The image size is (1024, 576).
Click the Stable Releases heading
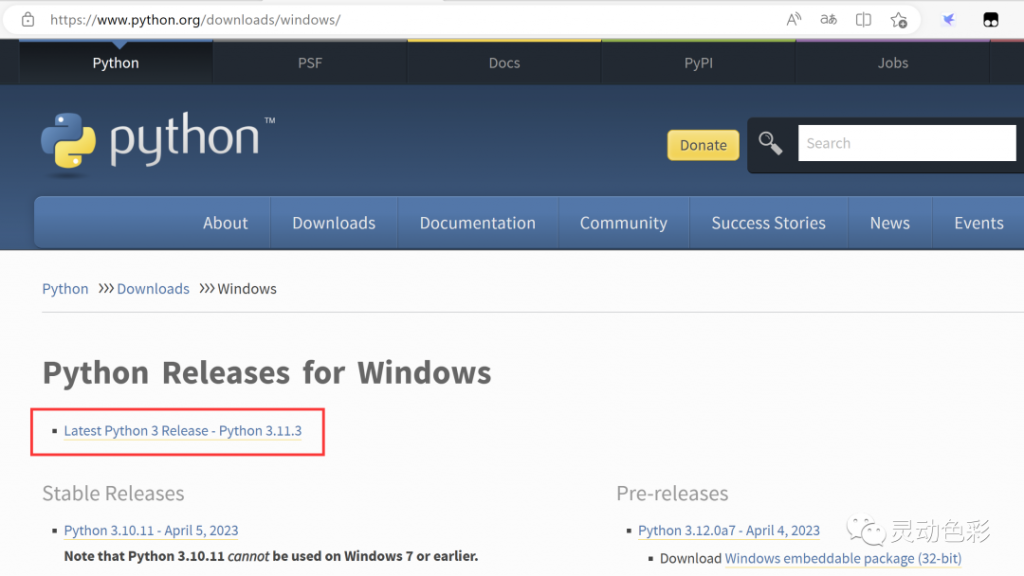[114, 493]
